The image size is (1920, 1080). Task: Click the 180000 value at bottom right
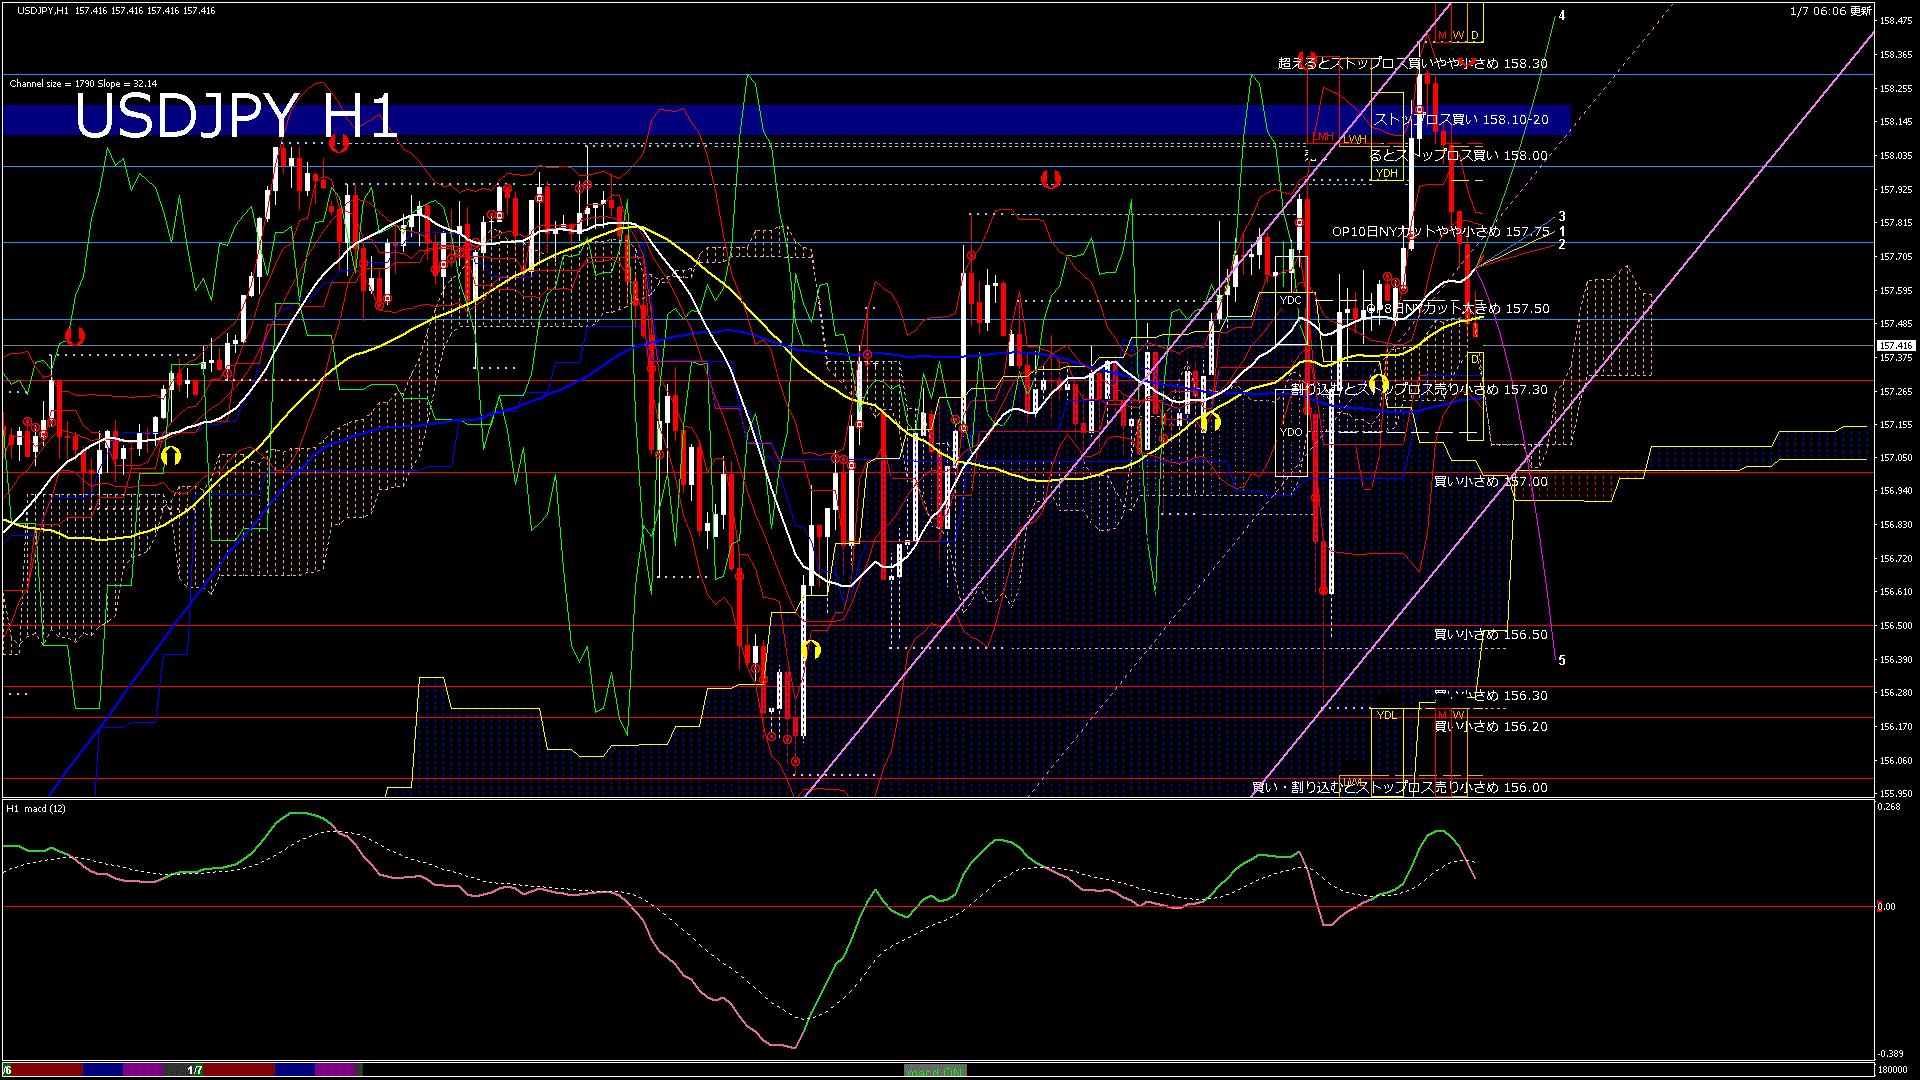point(1891,1070)
